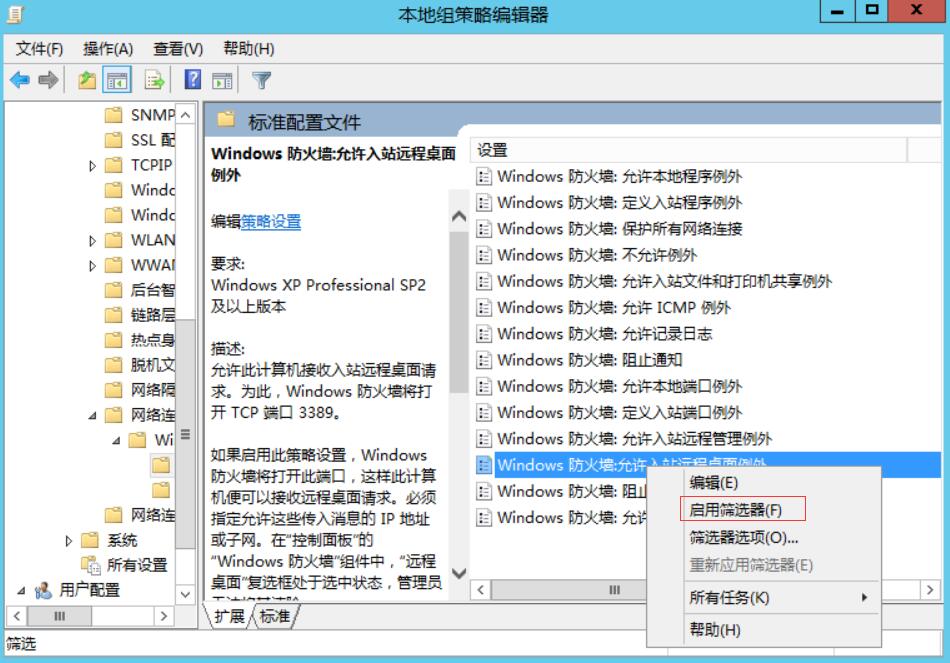
Task: Open the 操作(A) menu
Action: click(108, 49)
